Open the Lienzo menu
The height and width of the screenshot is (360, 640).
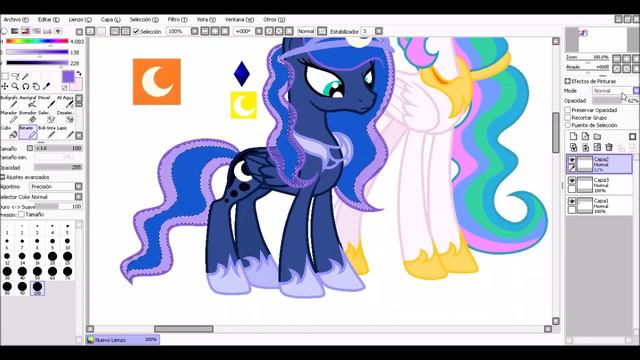pos(80,20)
